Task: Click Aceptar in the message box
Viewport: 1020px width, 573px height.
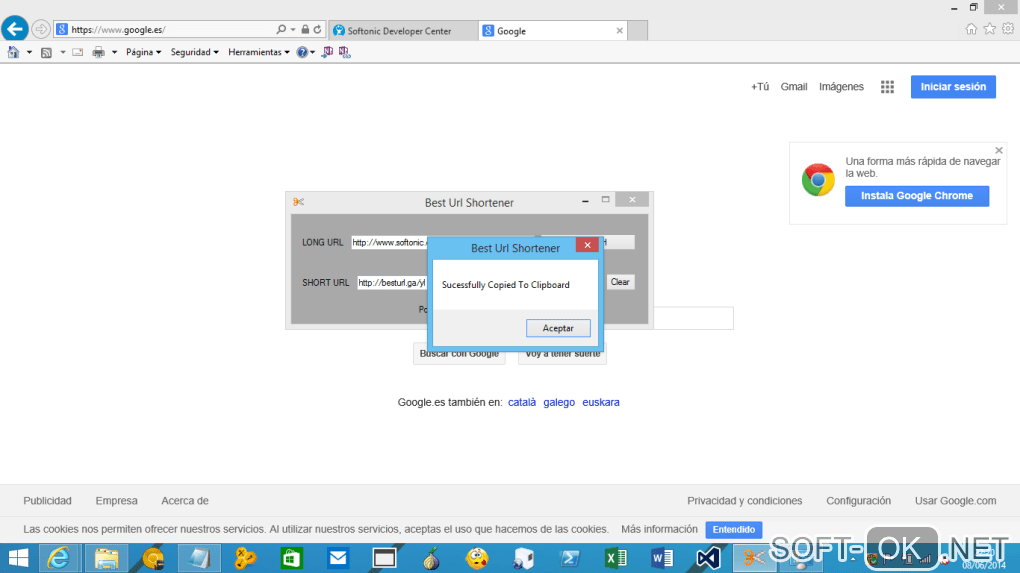Action: pyautogui.click(x=558, y=328)
